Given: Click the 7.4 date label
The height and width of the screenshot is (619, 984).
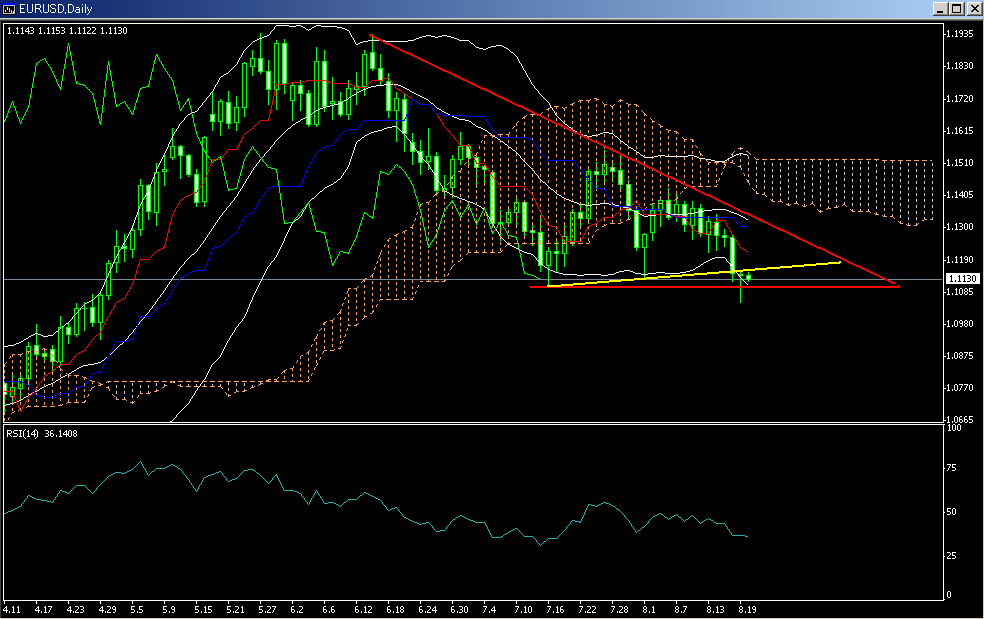Looking at the screenshot, I should (x=489, y=610).
